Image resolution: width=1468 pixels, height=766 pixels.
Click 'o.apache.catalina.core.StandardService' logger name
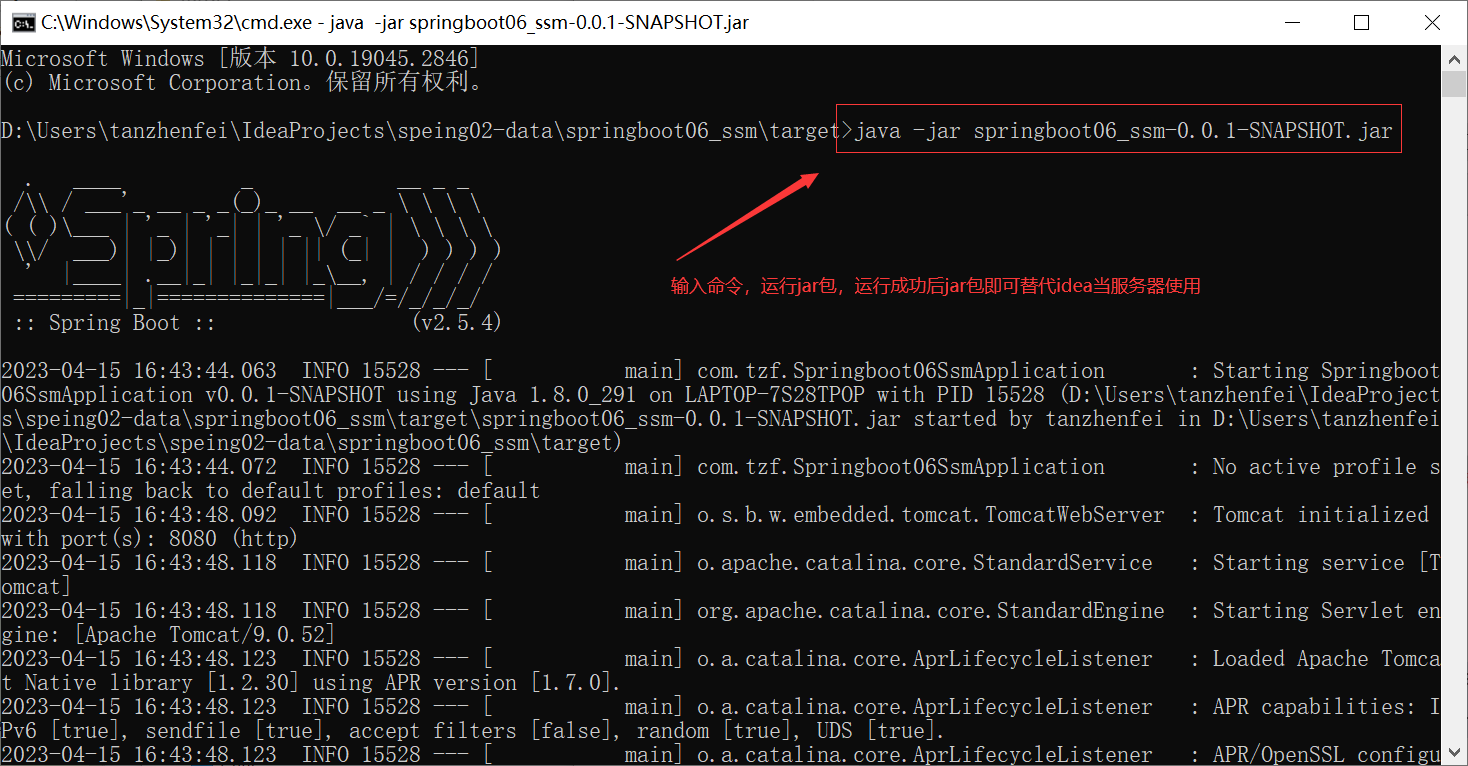point(925,563)
